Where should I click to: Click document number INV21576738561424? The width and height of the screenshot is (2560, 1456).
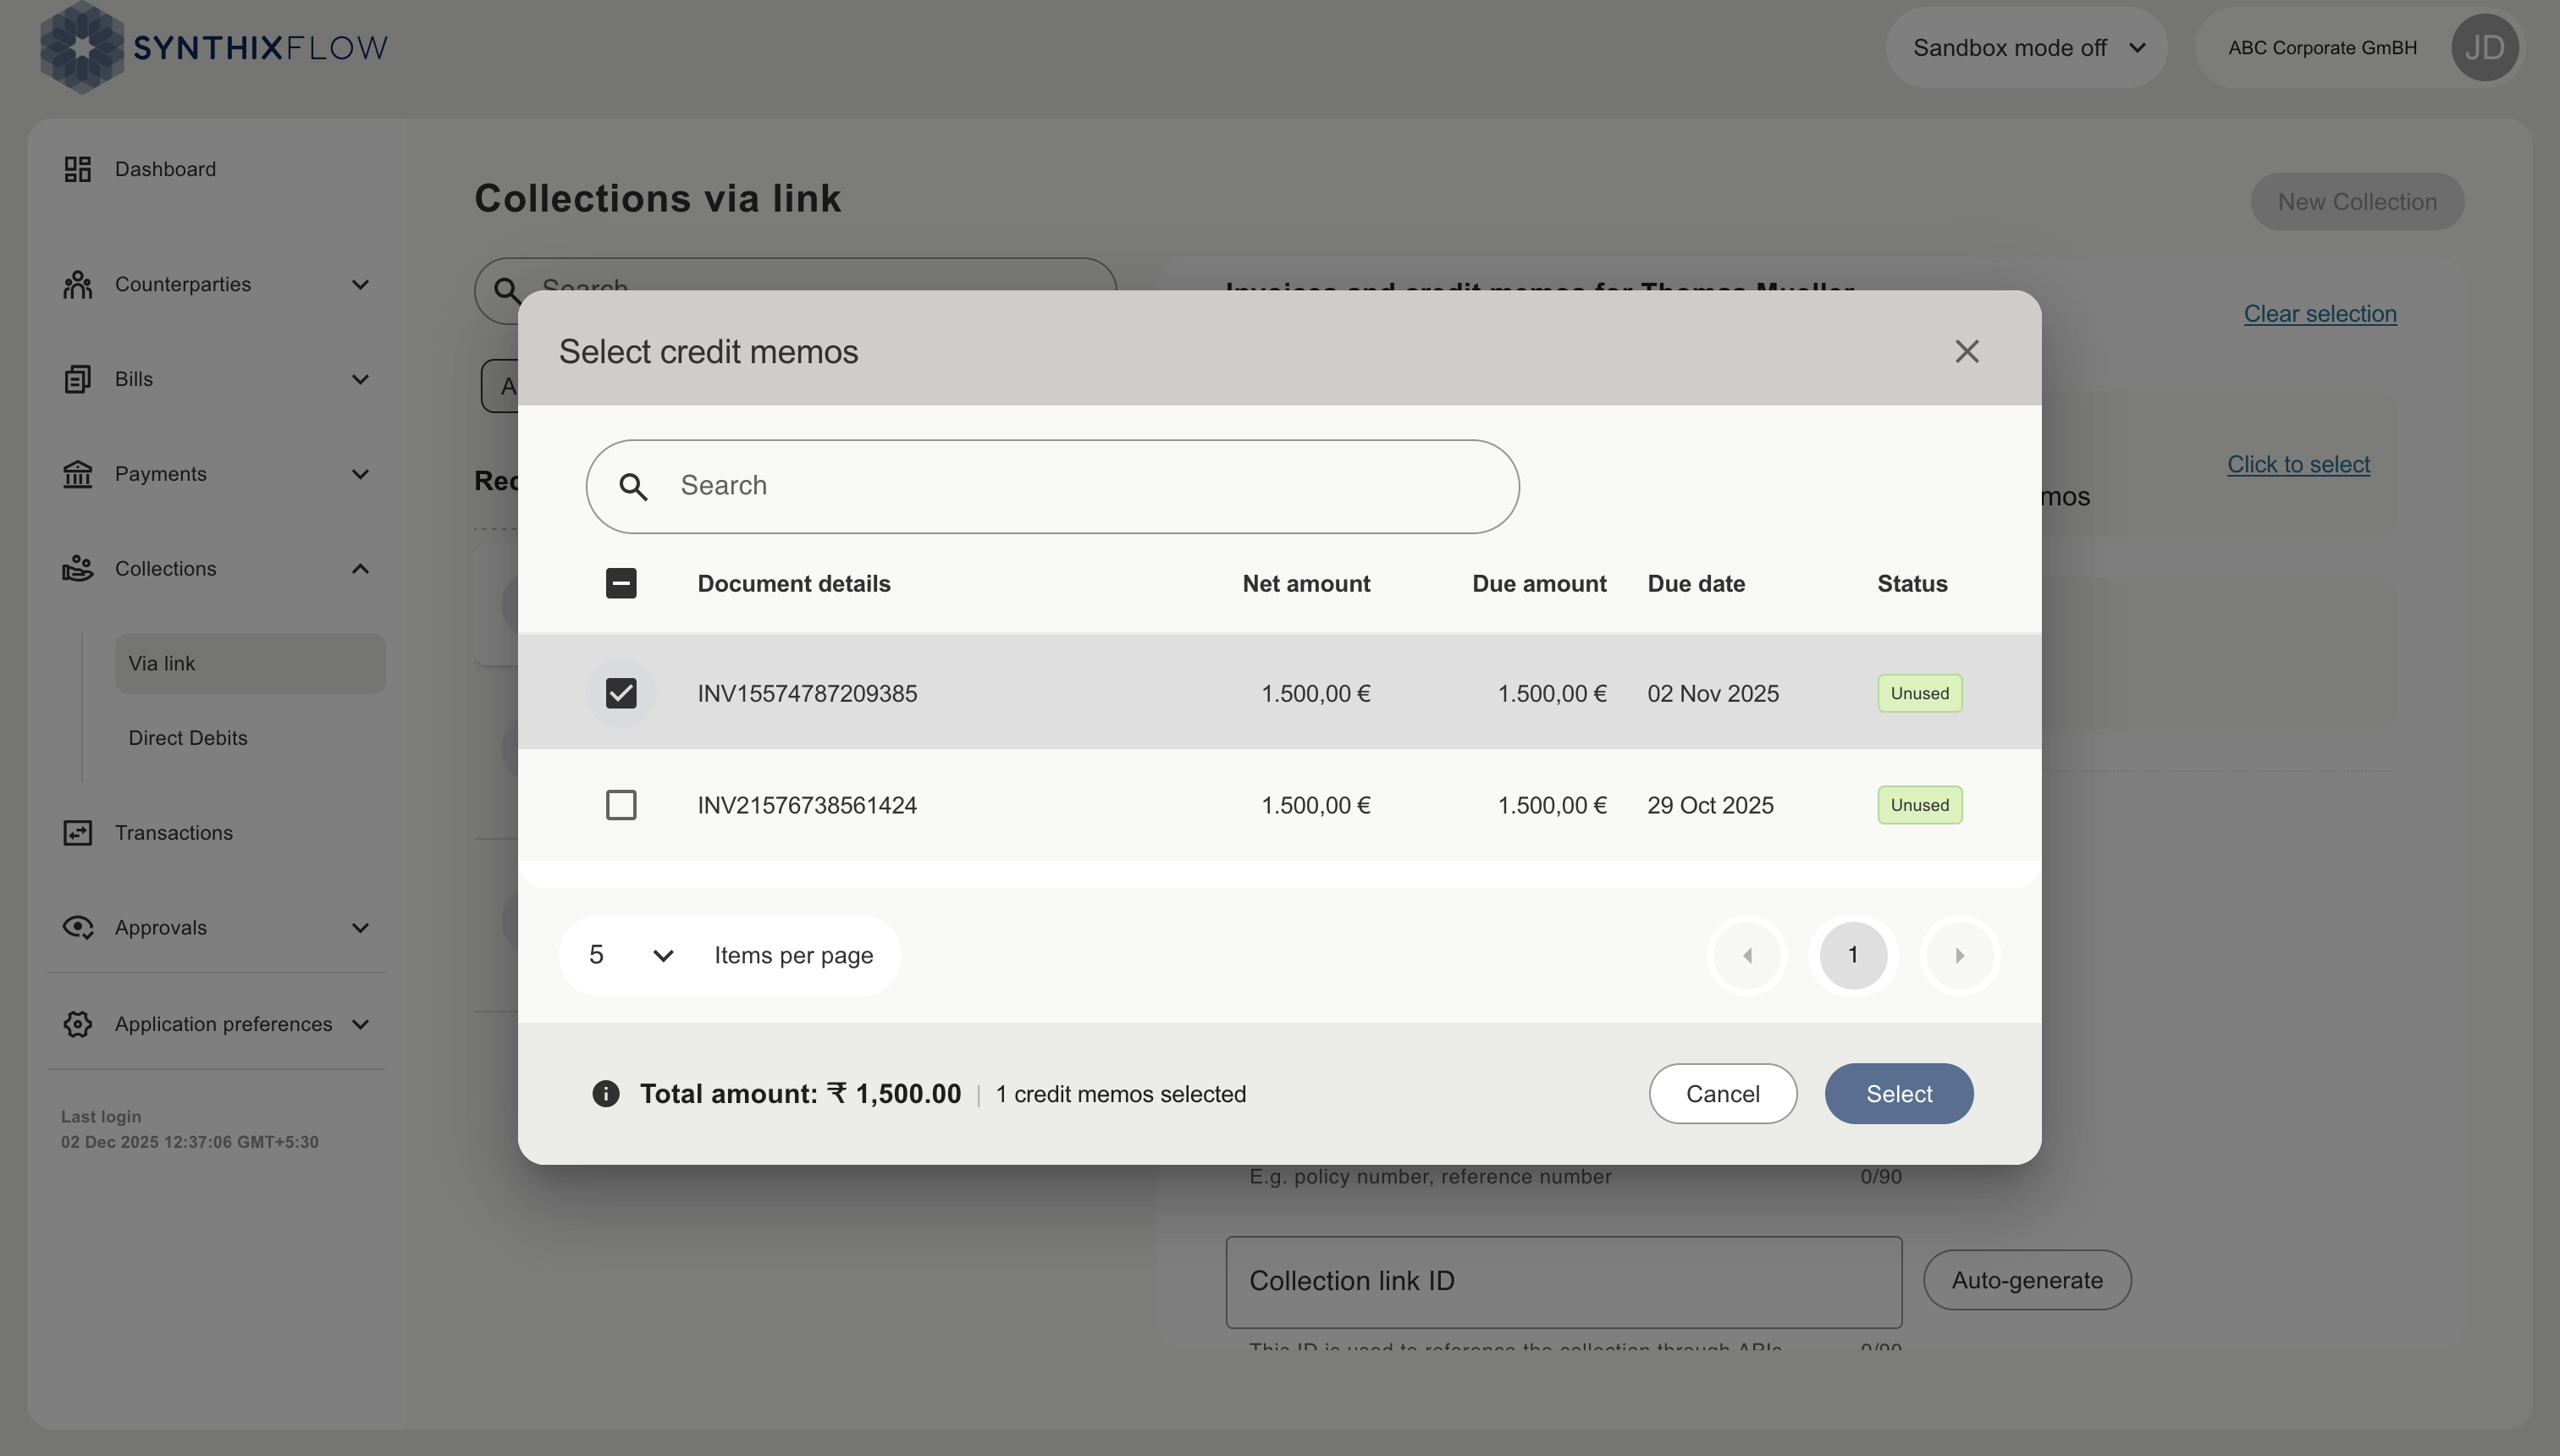click(807, 805)
